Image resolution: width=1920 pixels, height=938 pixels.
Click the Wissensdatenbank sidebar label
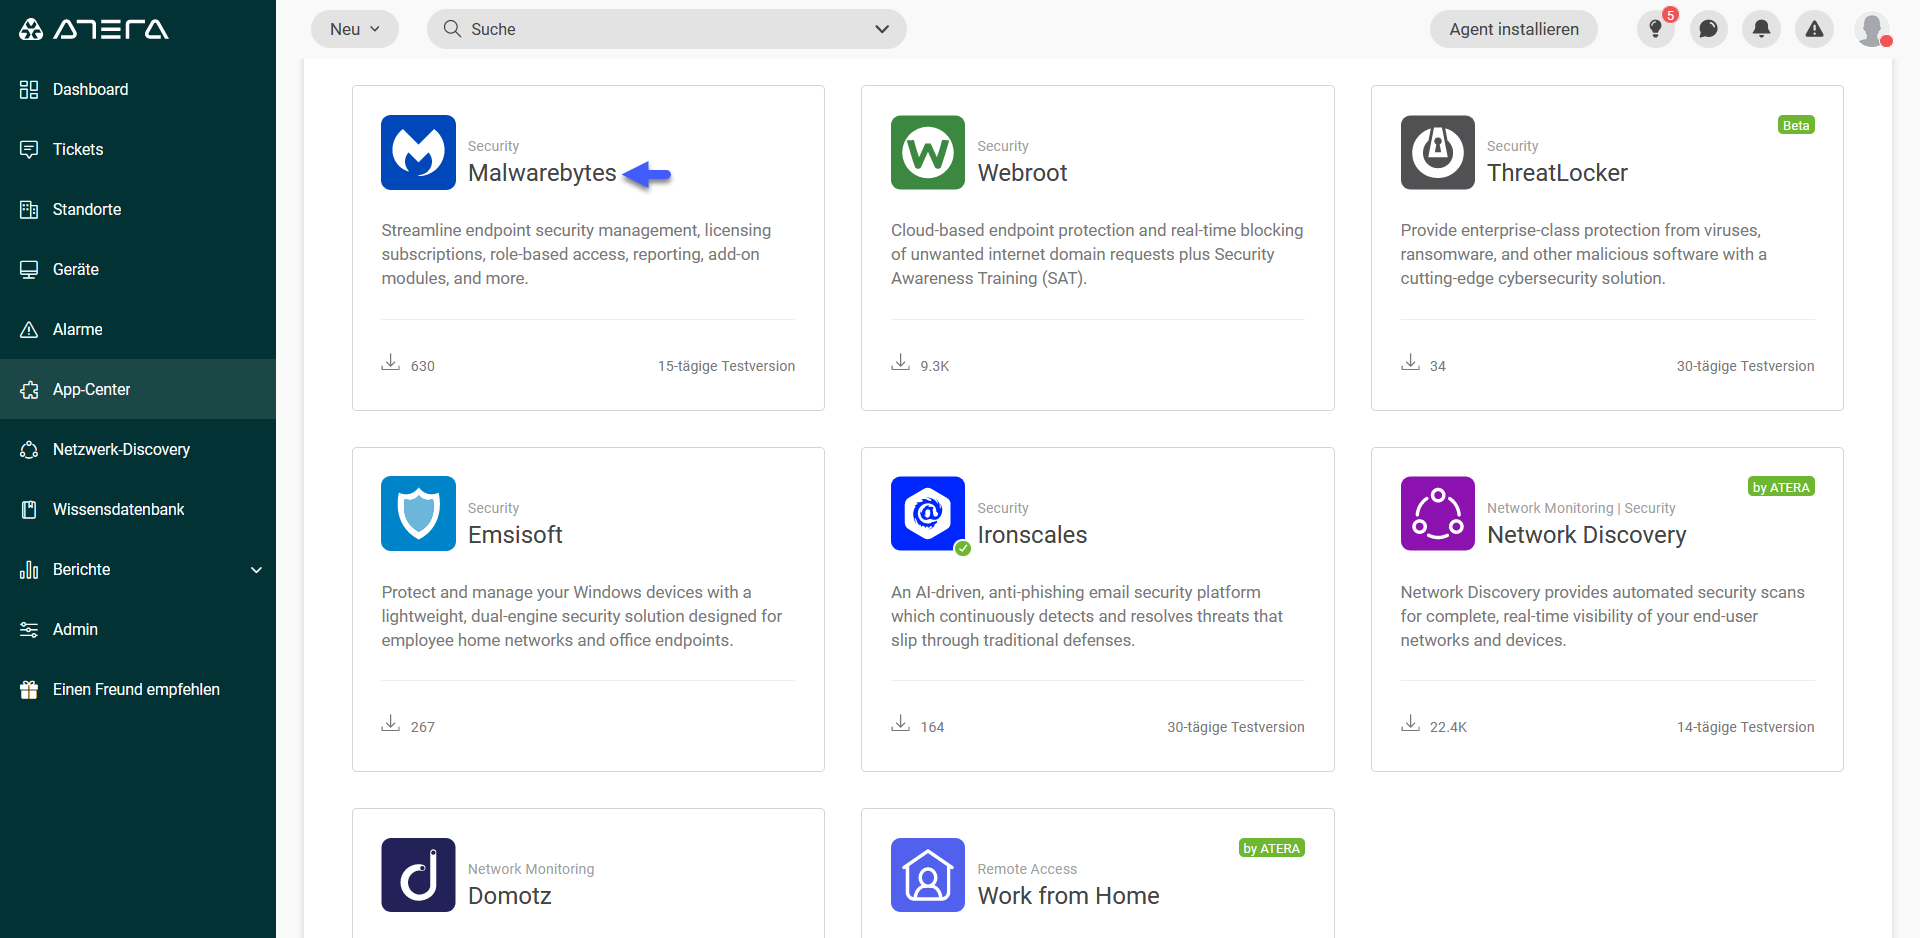pos(118,510)
